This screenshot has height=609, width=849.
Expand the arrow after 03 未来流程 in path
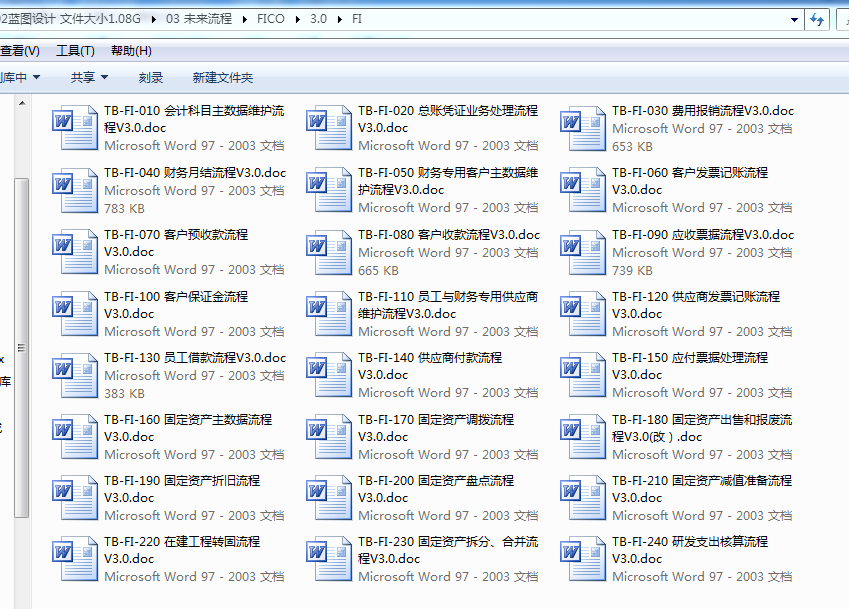tap(245, 19)
